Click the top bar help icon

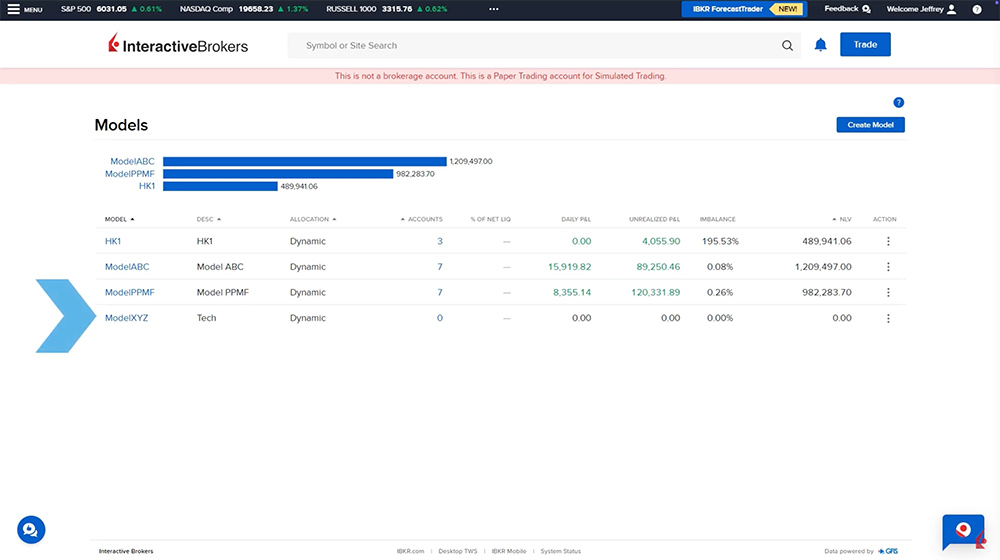[977, 9]
